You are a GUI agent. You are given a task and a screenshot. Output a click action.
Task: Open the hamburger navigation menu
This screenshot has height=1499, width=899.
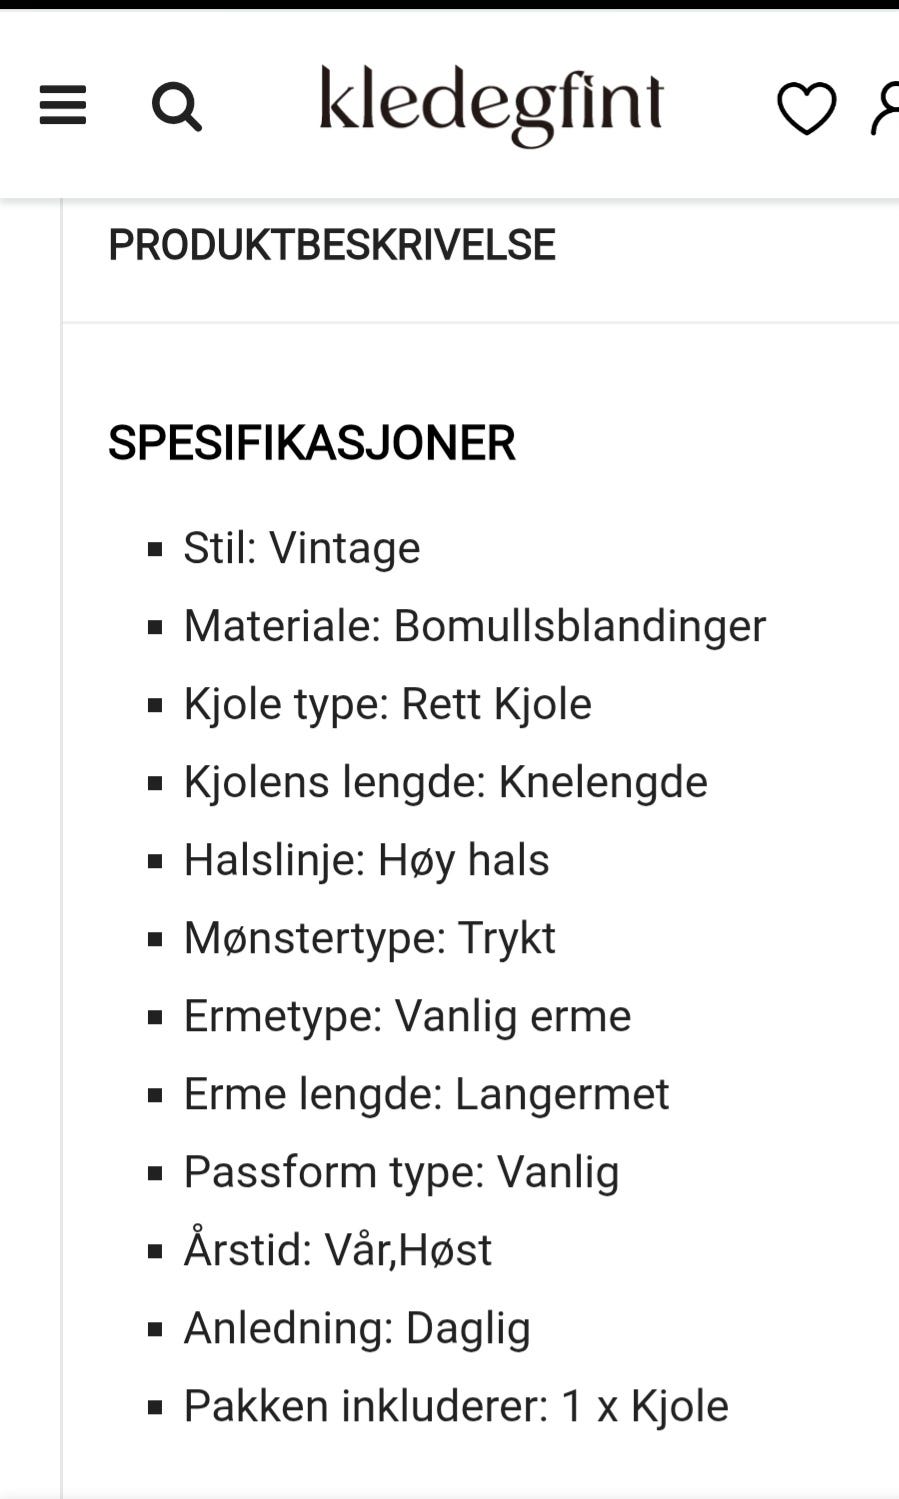point(63,105)
